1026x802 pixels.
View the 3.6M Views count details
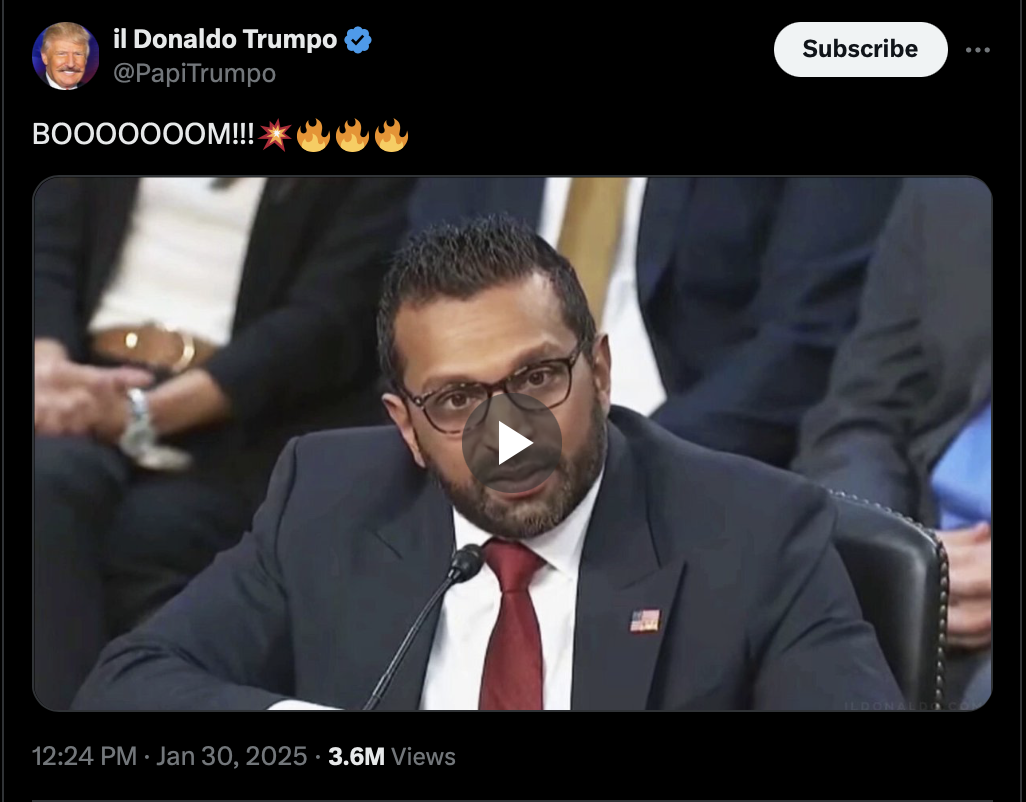click(391, 756)
